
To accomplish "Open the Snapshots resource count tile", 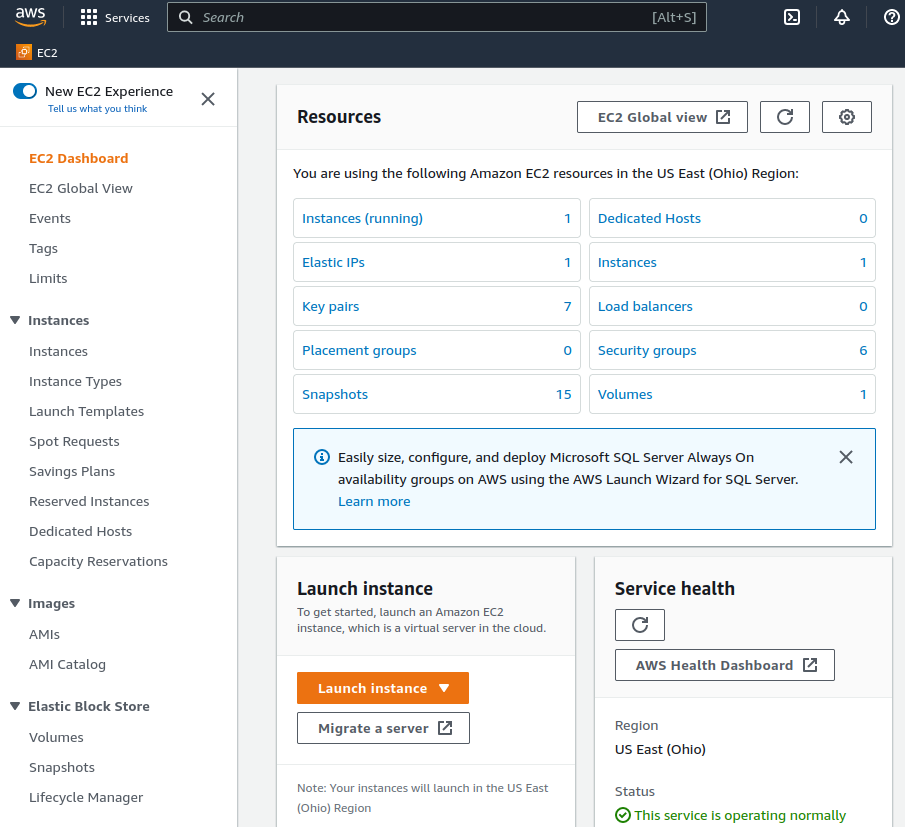I will 436,394.
